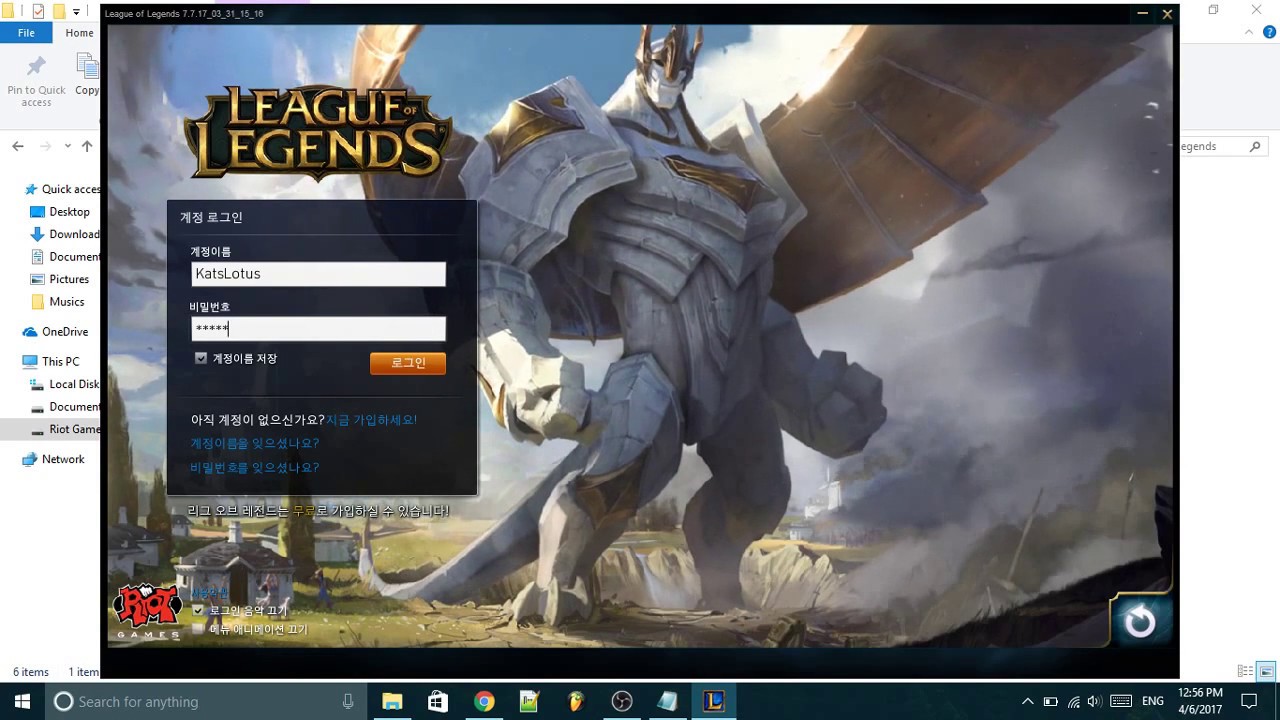Select This PC in the navigation pane
This screenshot has height=720, width=1280.
coord(50,362)
